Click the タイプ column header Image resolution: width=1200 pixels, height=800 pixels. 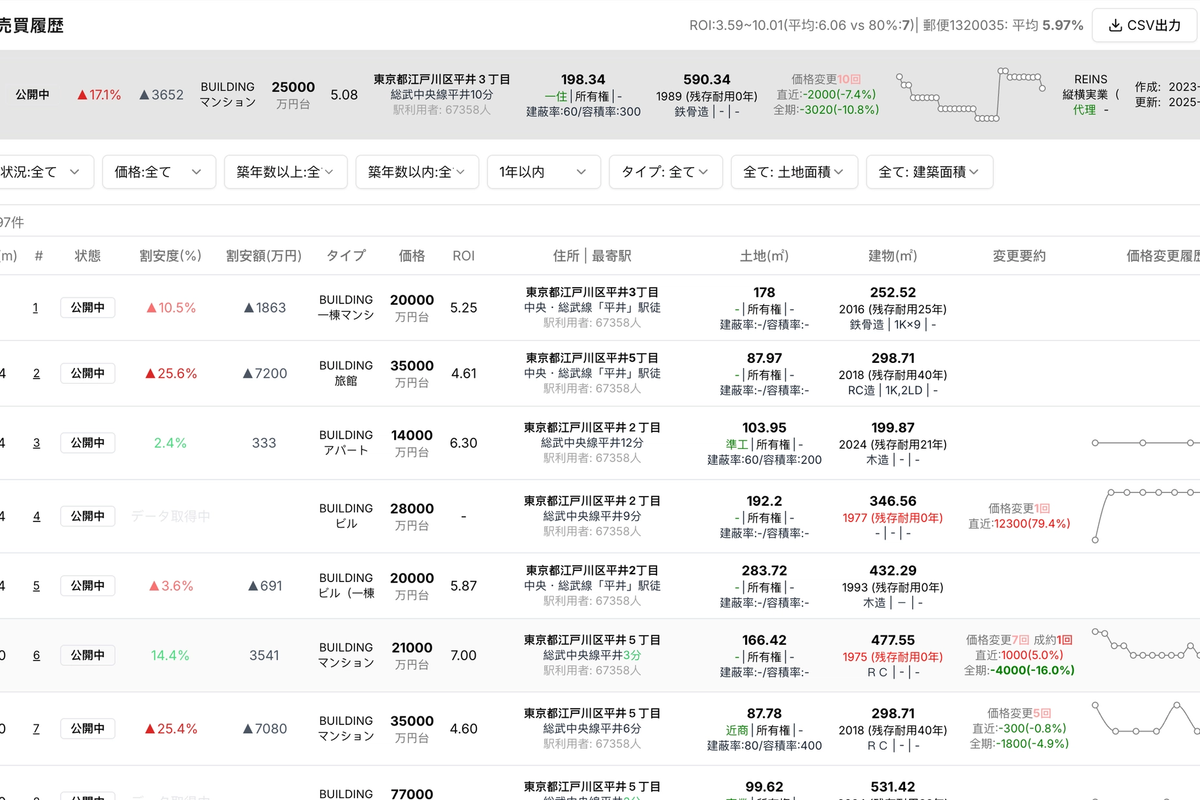pyautogui.click(x=346, y=256)
